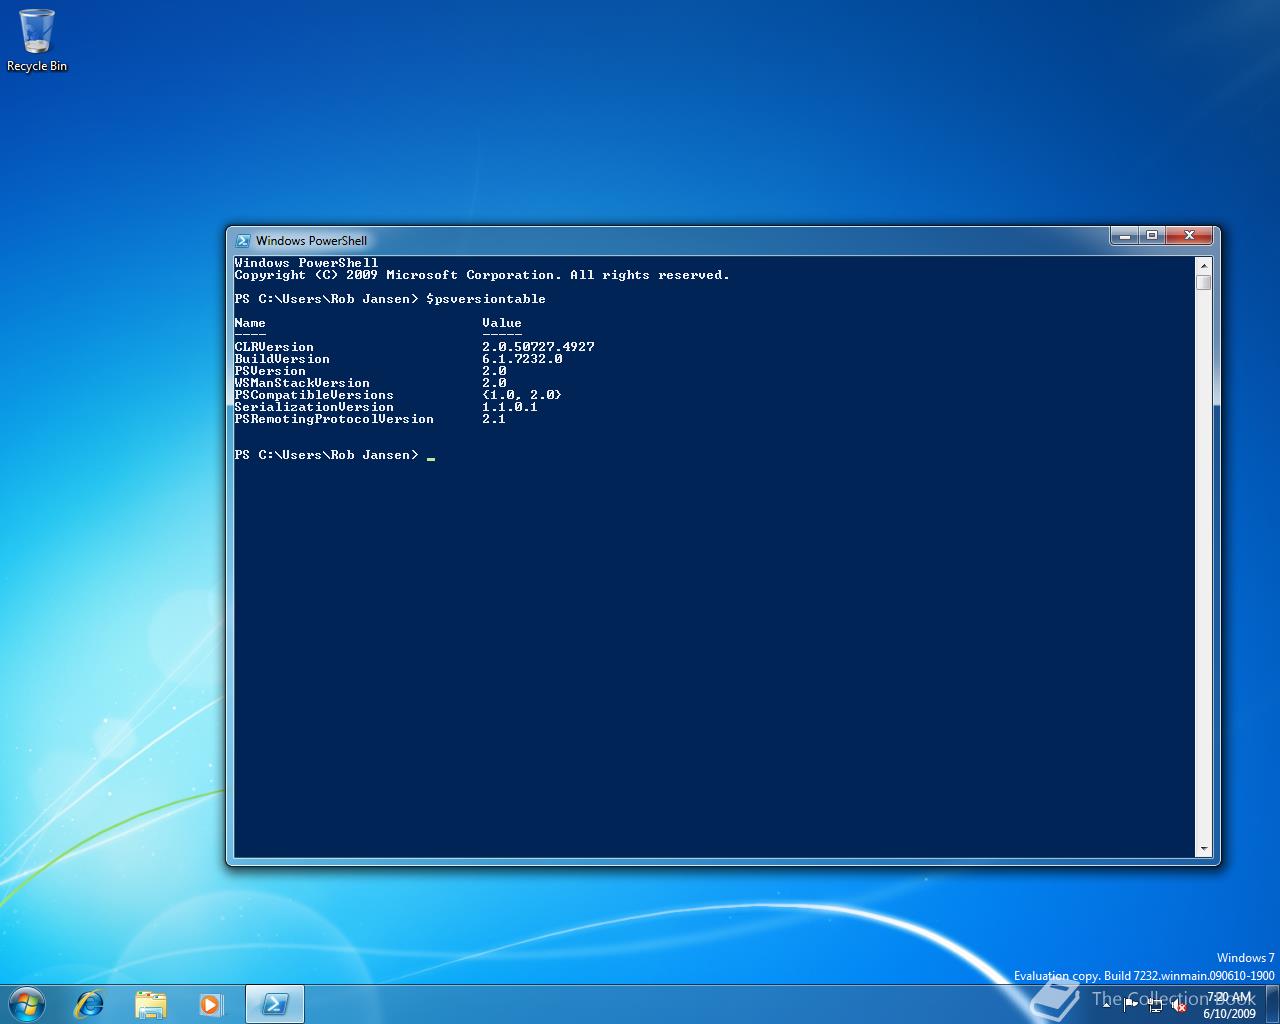Click the Show desktop button
This screenshot has height=1024, width=1280.
1272,1004
